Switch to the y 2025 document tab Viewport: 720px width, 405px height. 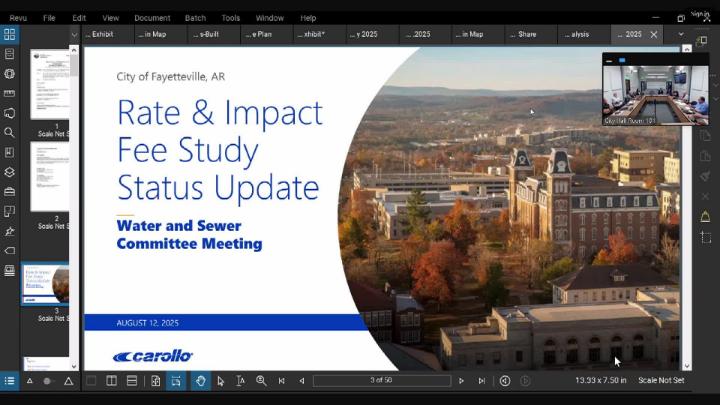[372, 34]
